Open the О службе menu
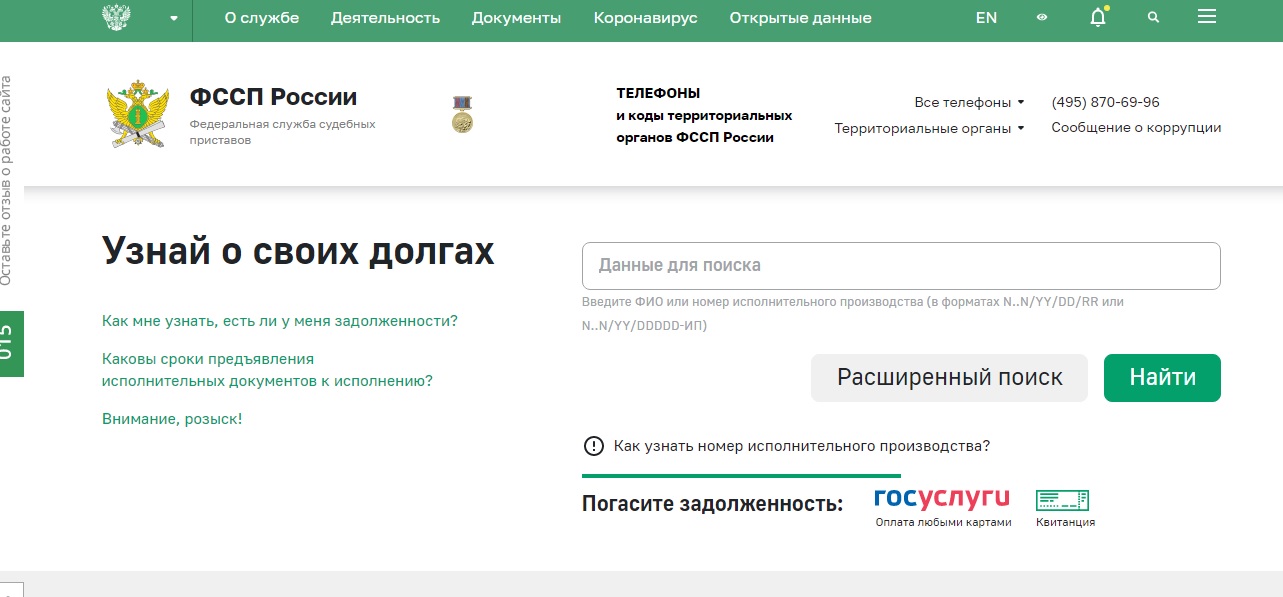1283x597 pixels. (262, 17)
